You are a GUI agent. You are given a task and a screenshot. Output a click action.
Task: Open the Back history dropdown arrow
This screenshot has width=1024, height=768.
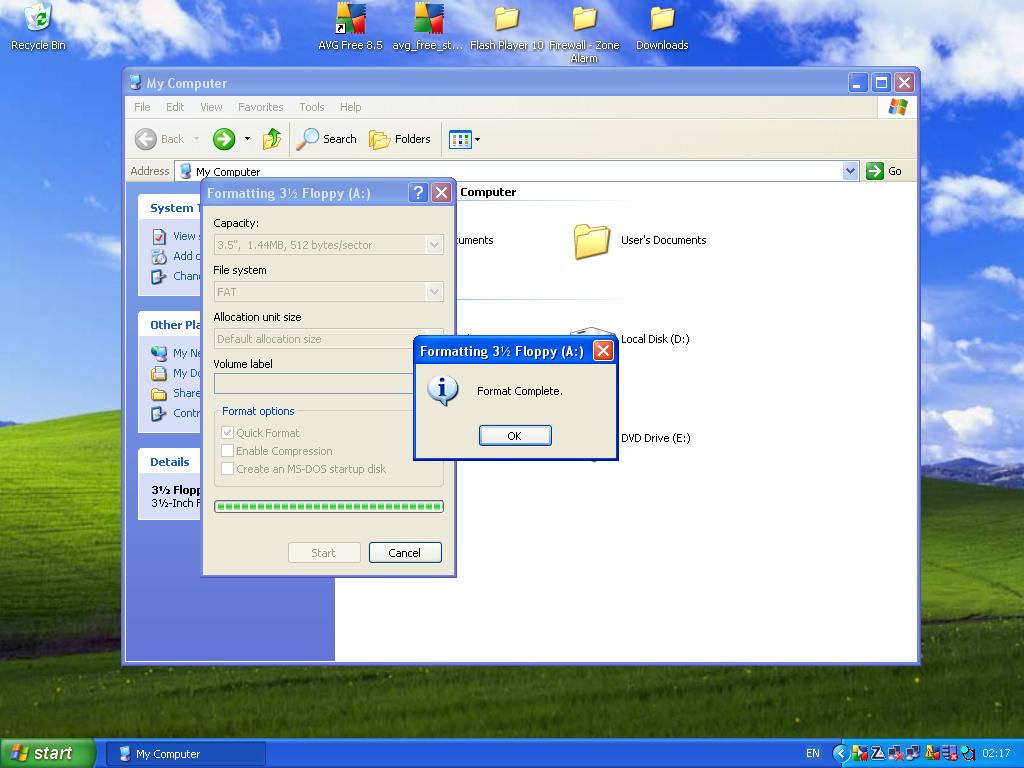pyautogui.click(x=196, y=139)
